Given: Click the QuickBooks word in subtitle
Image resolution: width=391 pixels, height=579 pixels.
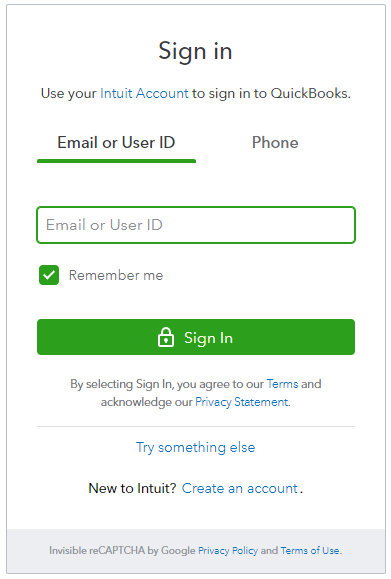Looking at the screenshot, I should [x=309, y=93].
